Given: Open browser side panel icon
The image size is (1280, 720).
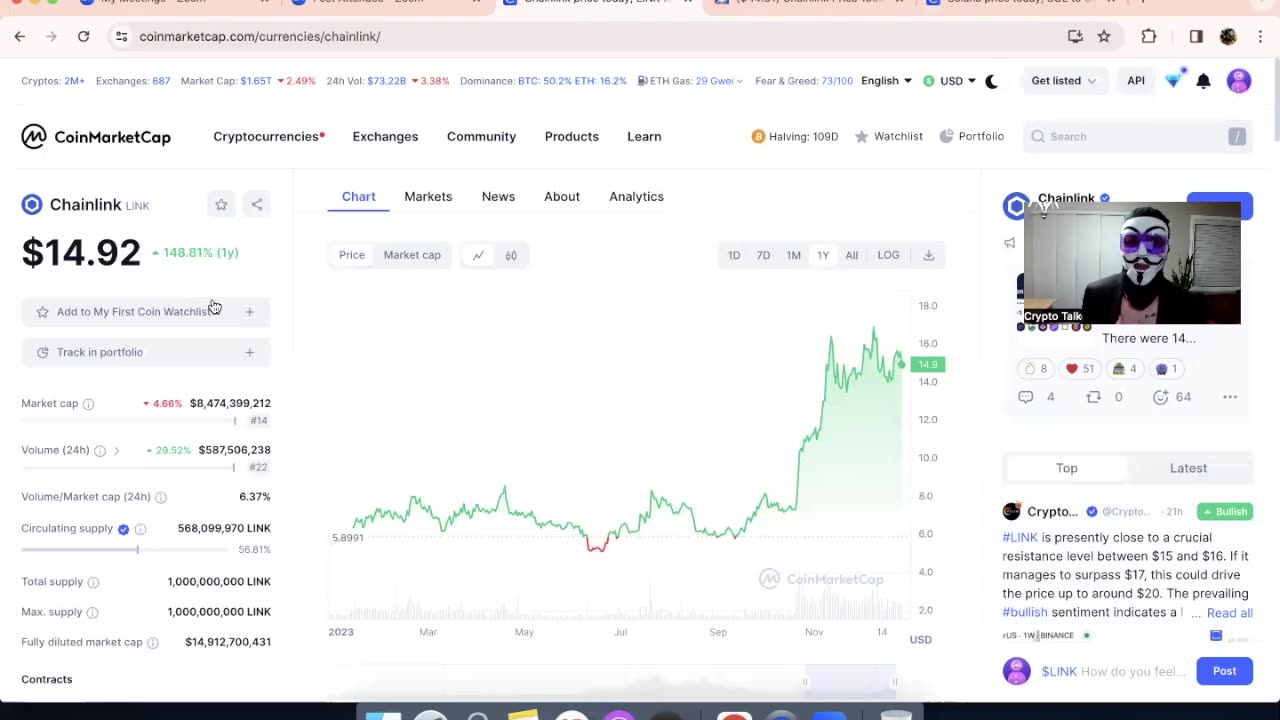Looking at the screenshot, I should (1196, 37).
